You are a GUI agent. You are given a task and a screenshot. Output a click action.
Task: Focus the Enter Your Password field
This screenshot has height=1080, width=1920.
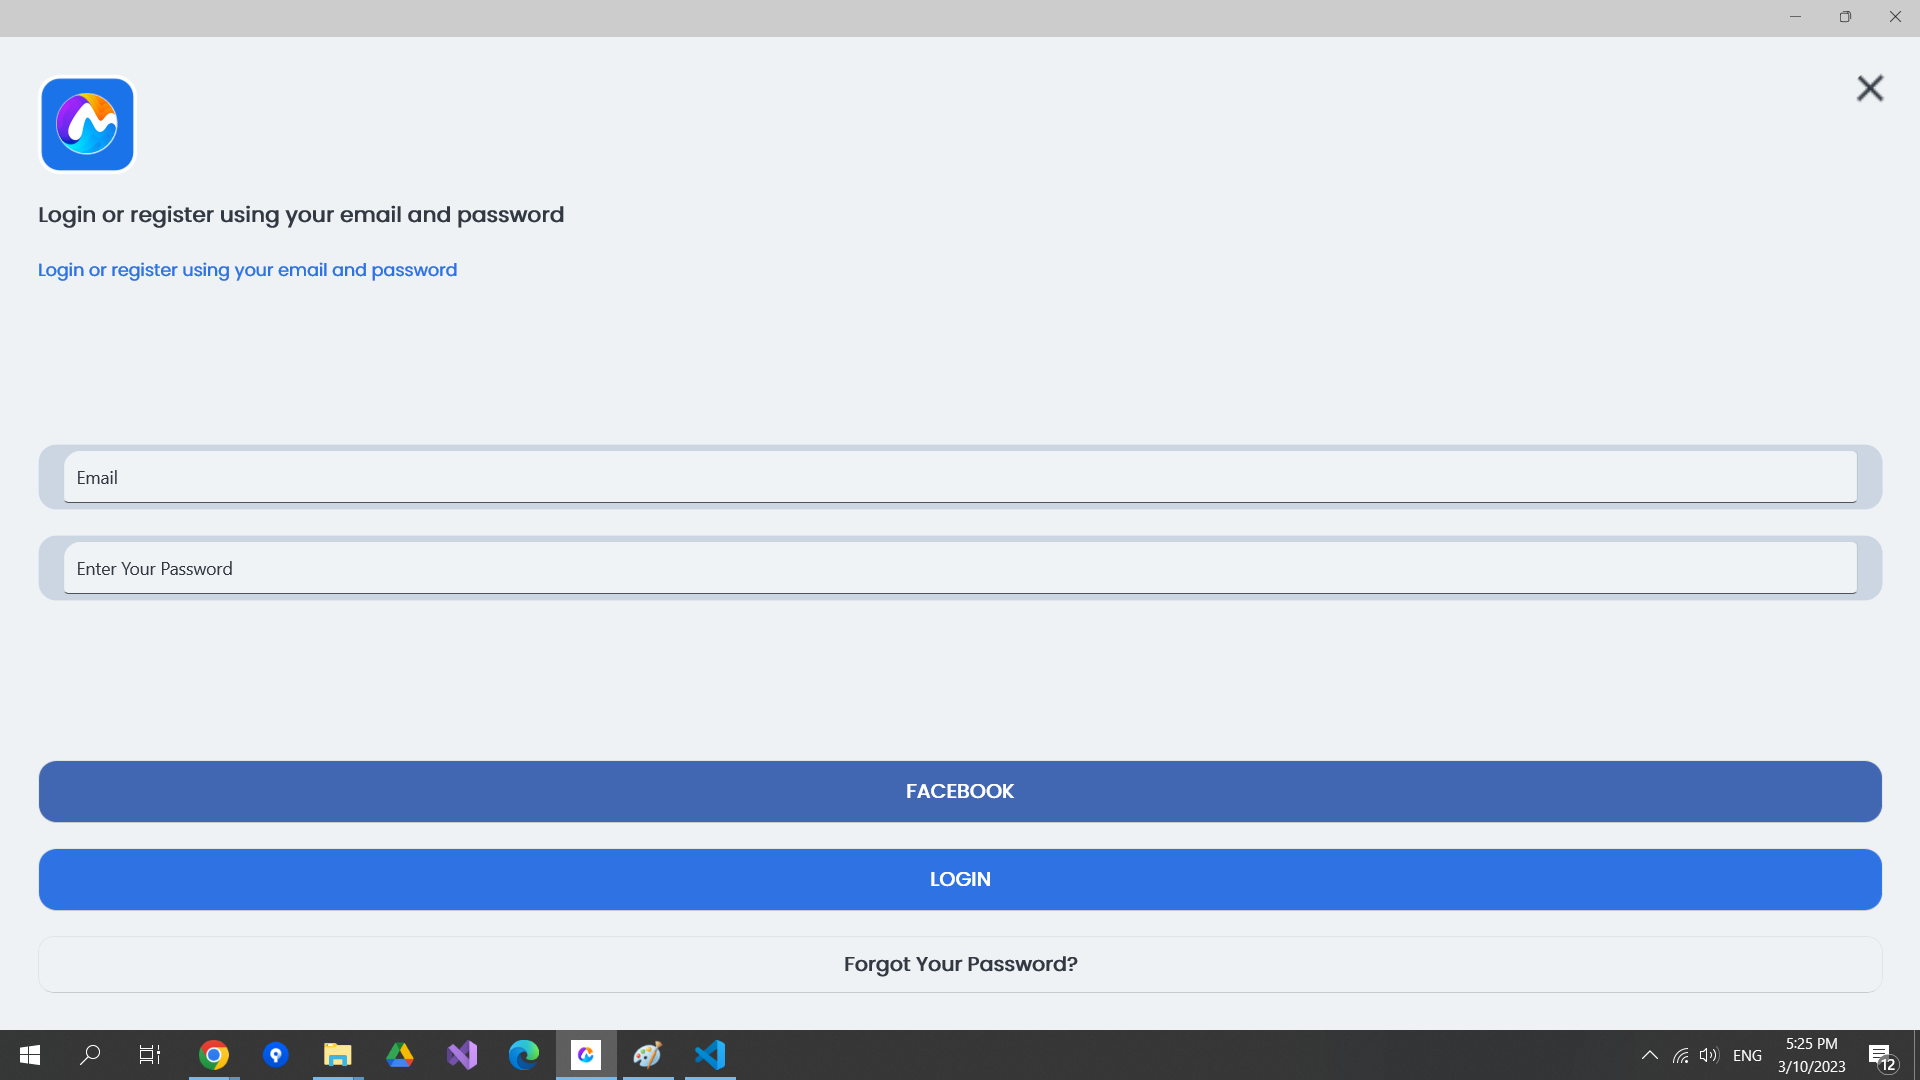[960, 568]
